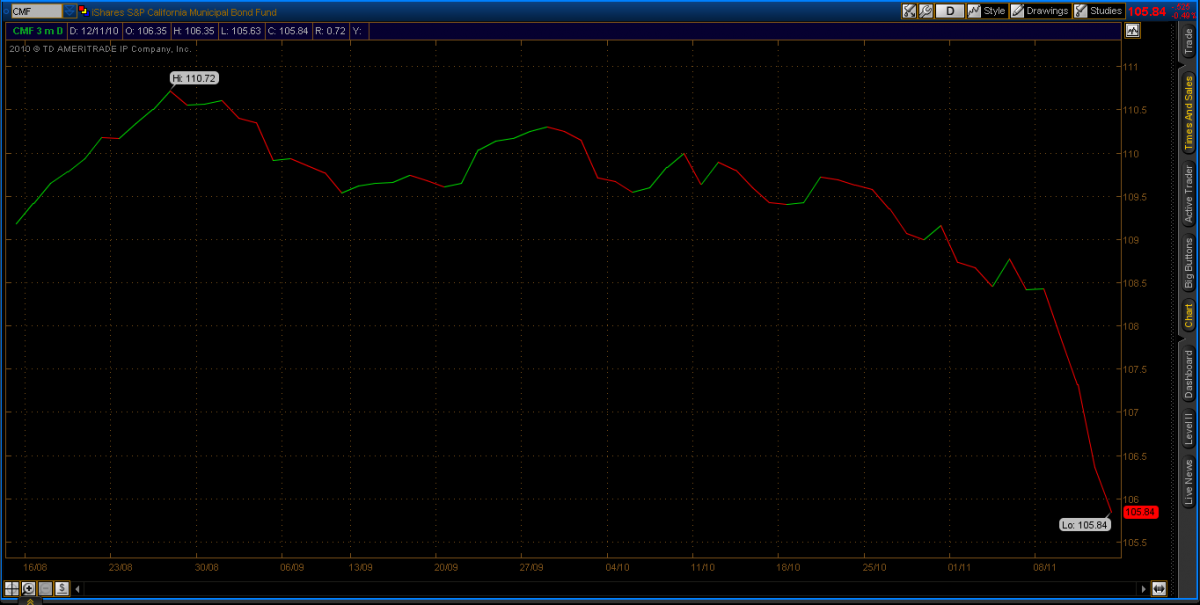1200x605 pixels.
Task: Click the last price 105.84 in title bar
Action: [1146, 11]
